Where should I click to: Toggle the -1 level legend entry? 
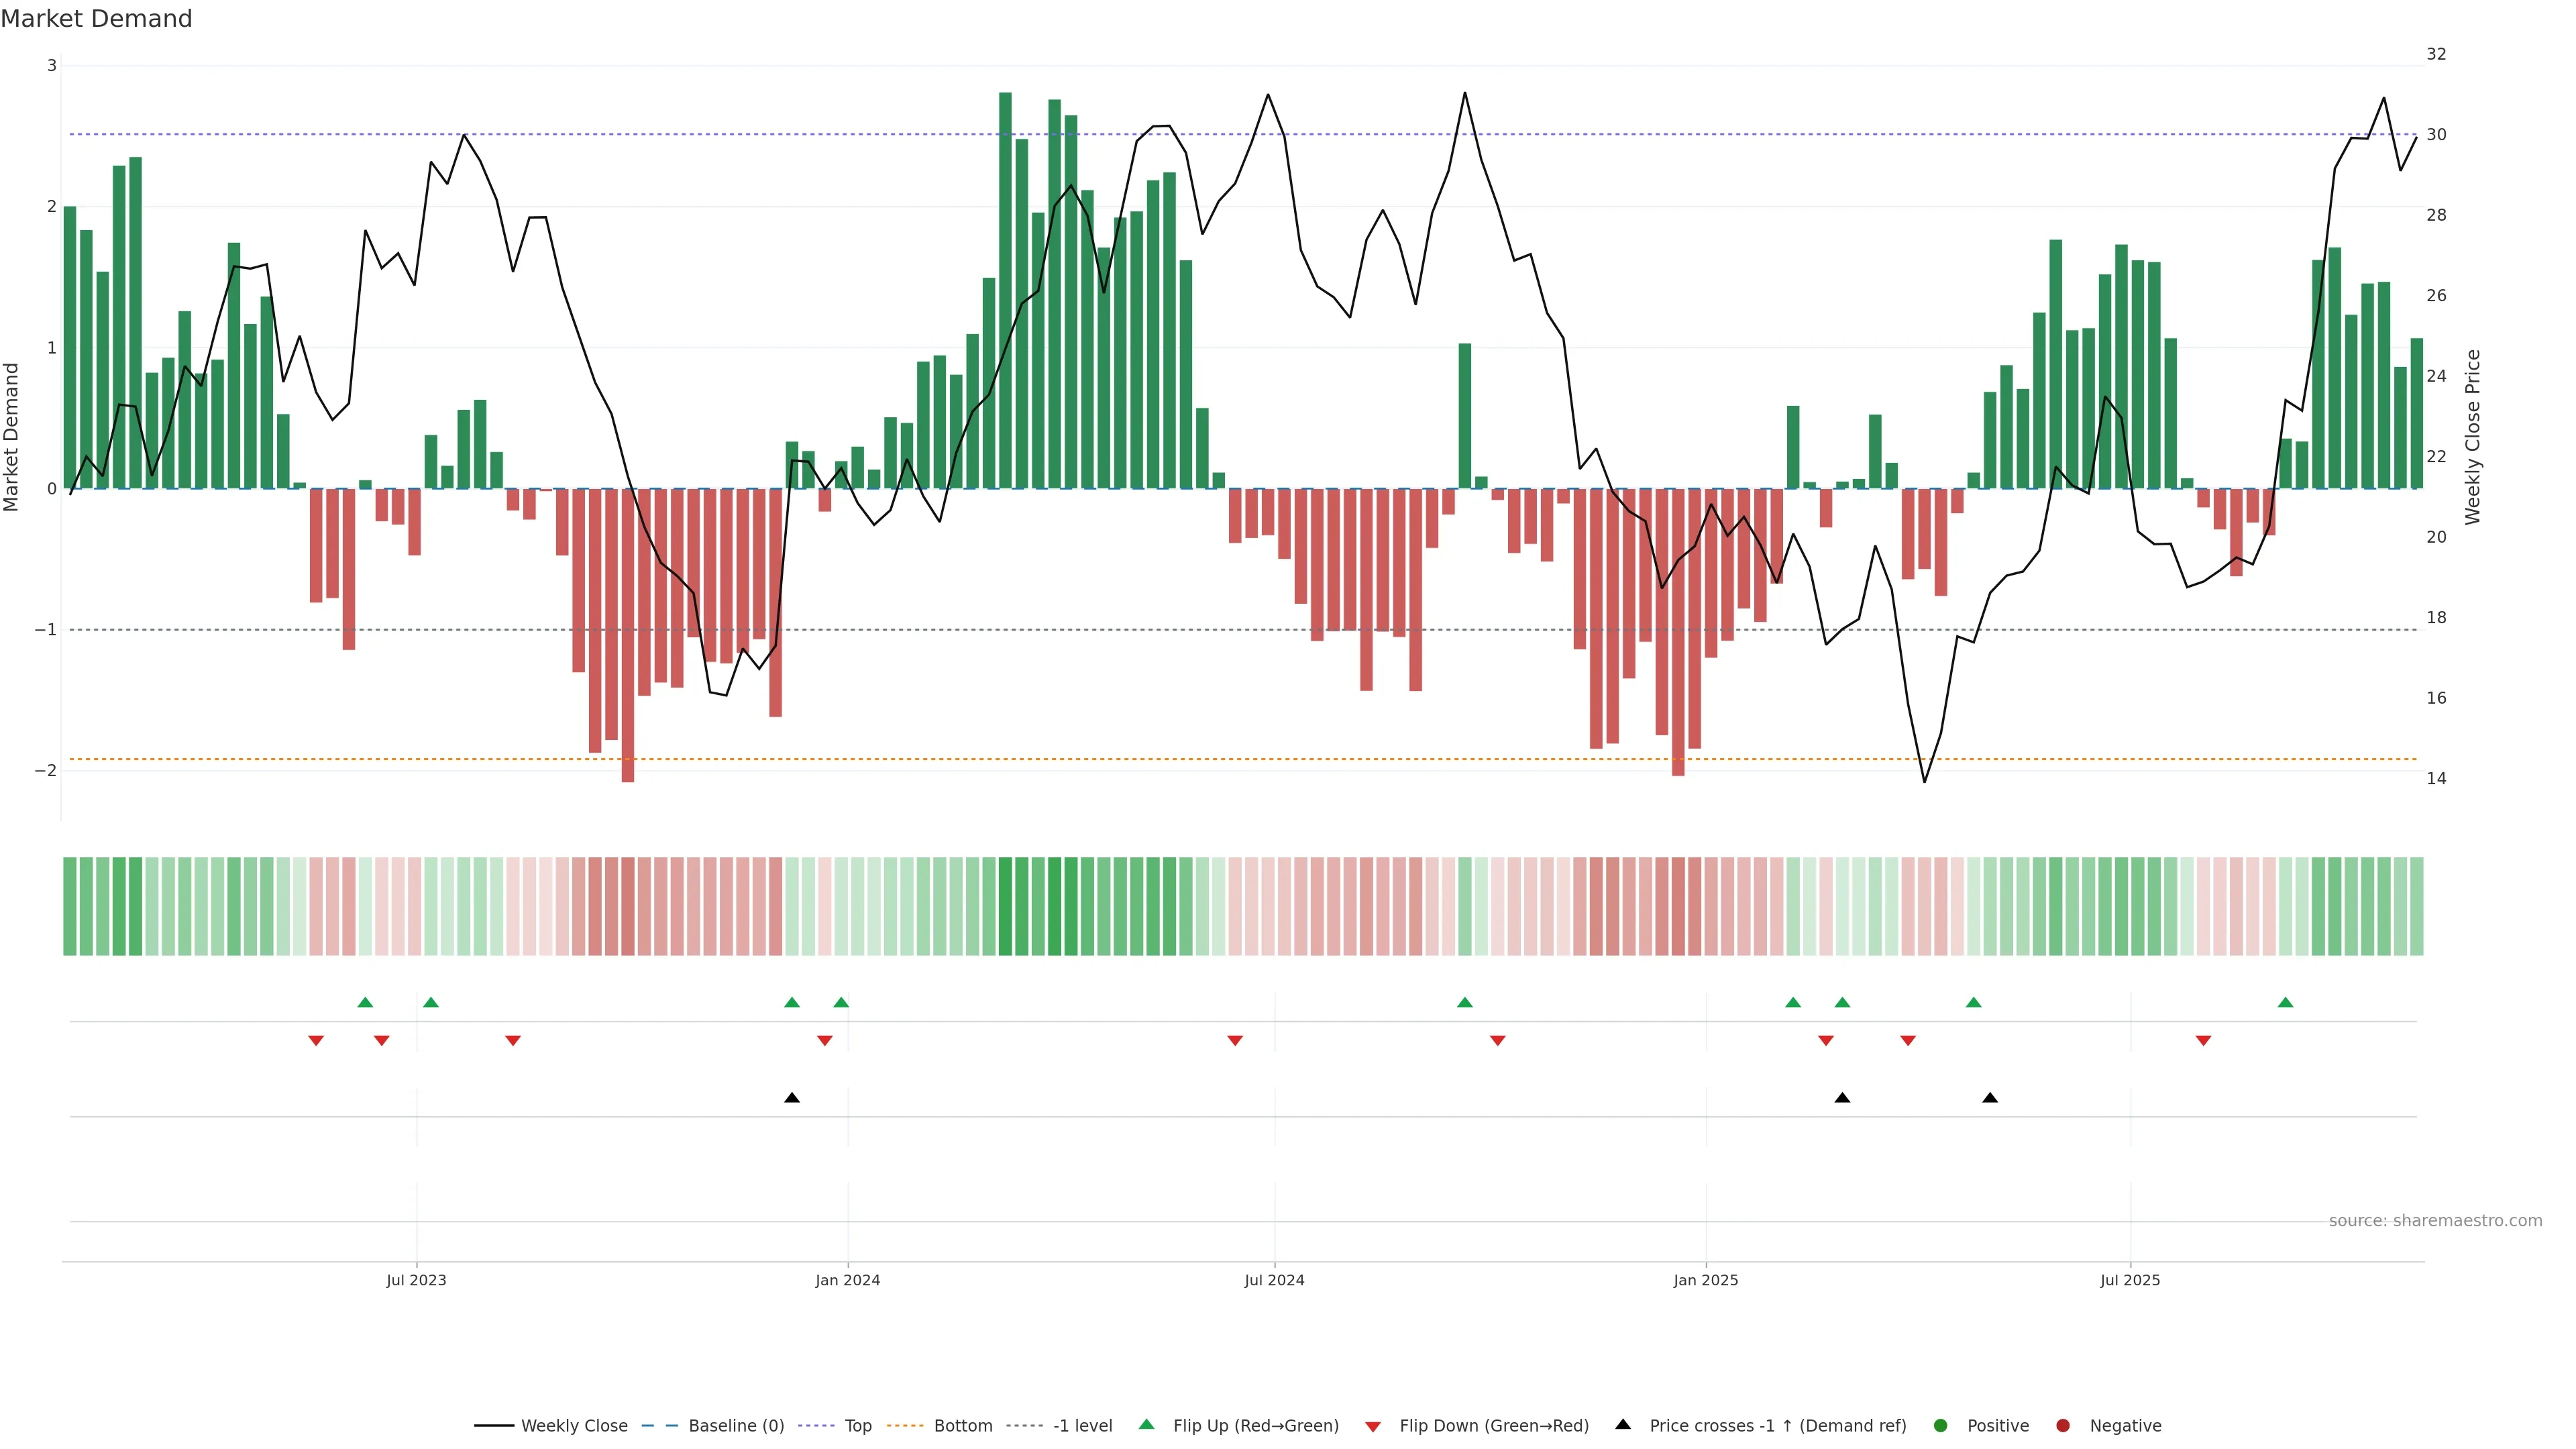point(1082,1425)
